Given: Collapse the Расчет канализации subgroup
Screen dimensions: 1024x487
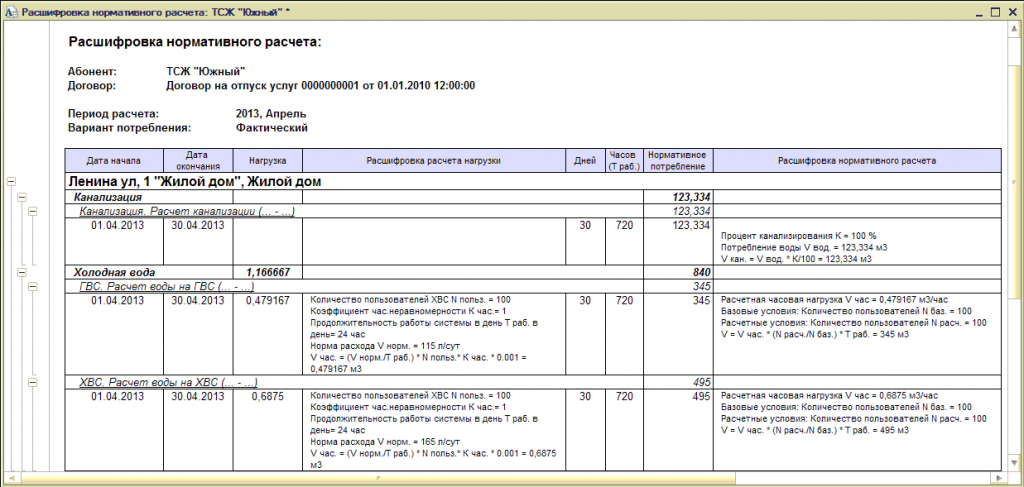Looking at the screenshot, I should click(33, 212).
